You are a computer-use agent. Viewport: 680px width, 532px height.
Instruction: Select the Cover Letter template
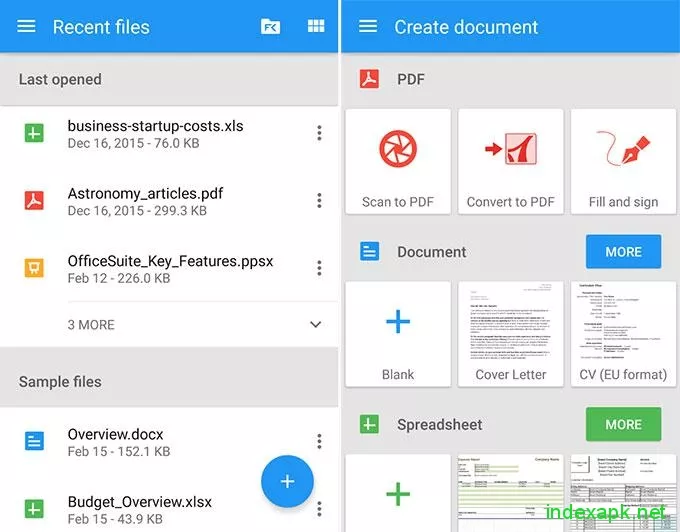click(511, 334)
